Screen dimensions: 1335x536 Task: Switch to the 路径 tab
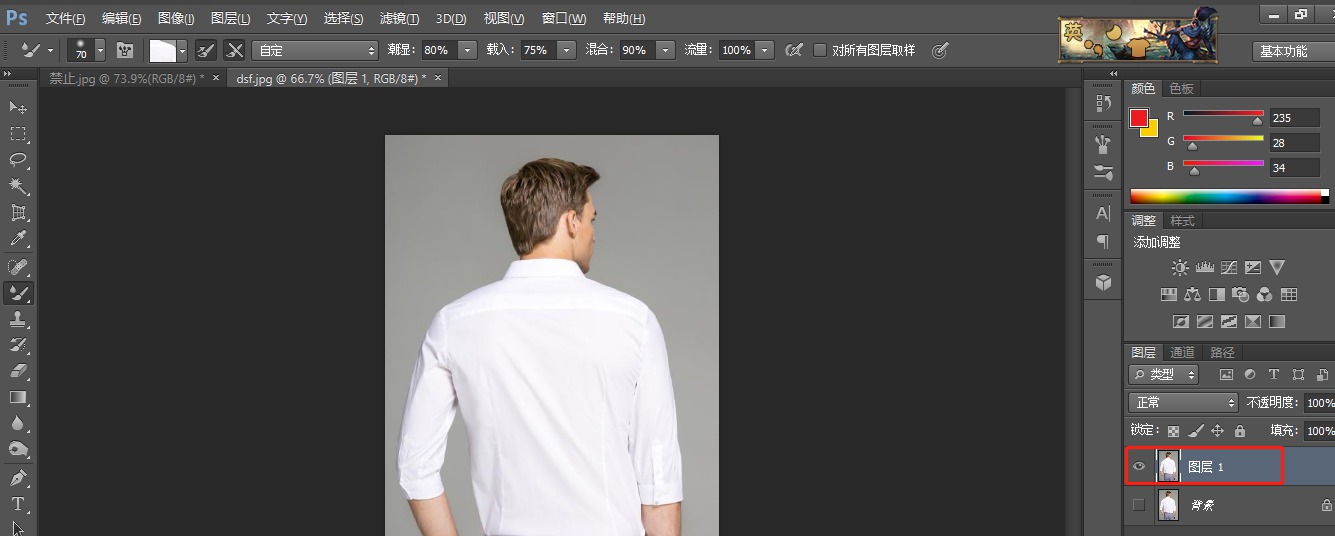[1222, 352]
